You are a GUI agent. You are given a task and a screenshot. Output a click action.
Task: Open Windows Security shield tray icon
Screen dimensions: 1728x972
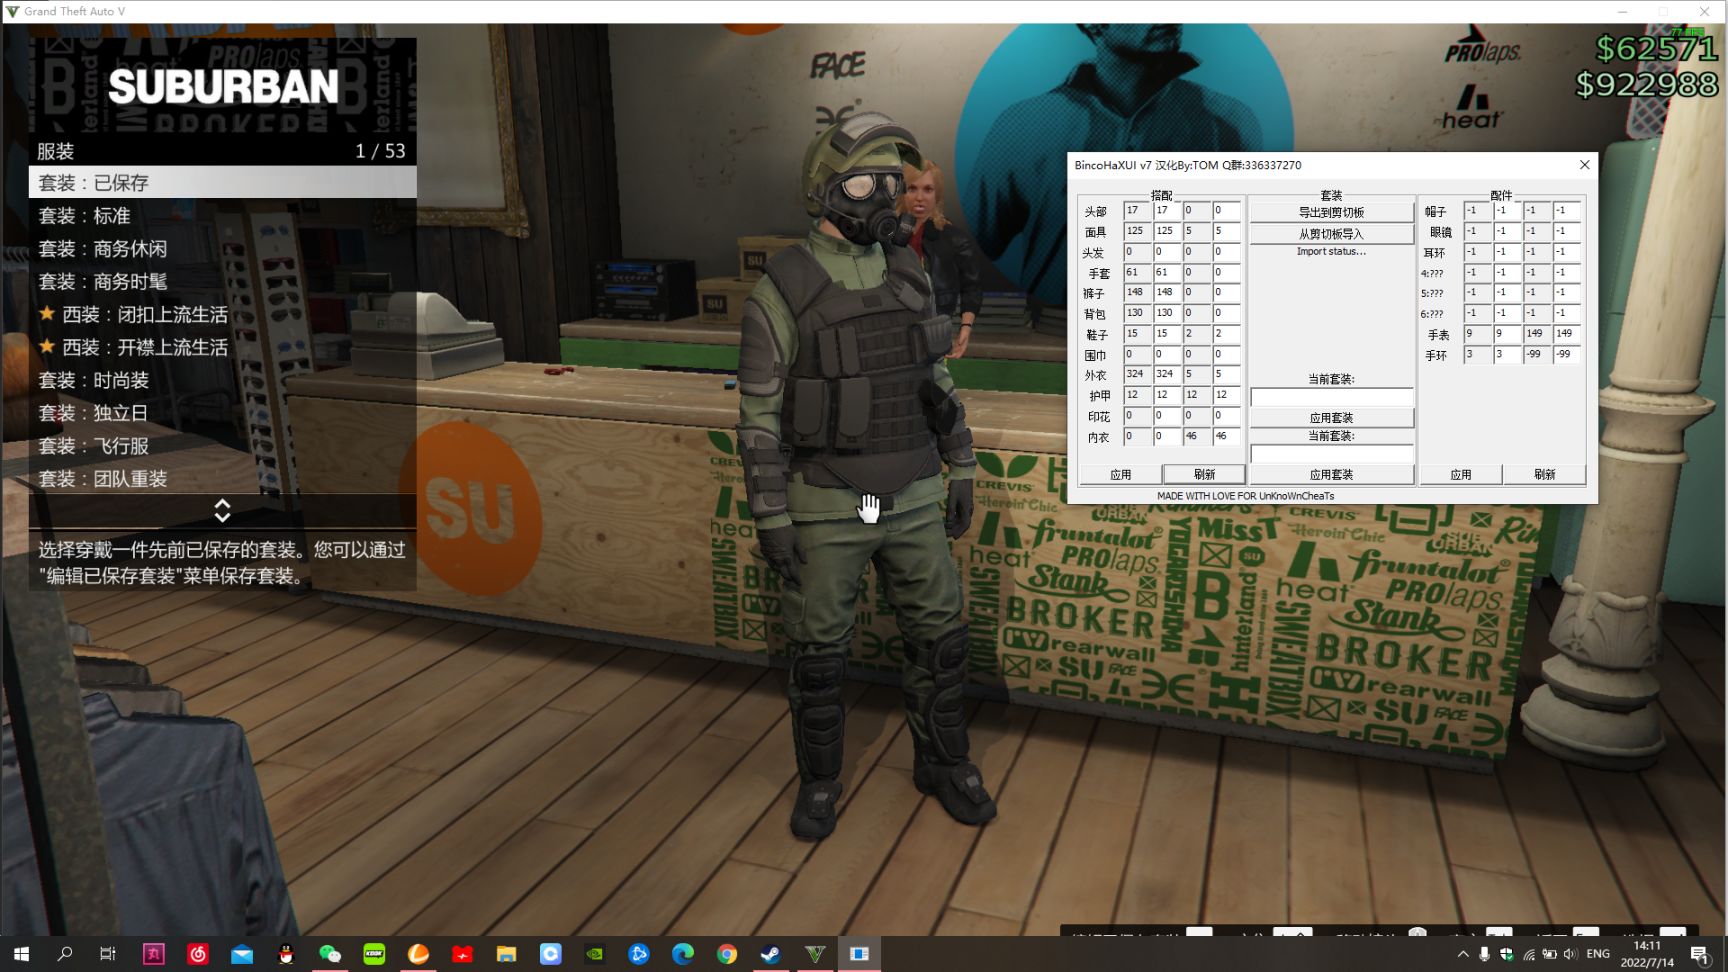[x=1506, y=954]
